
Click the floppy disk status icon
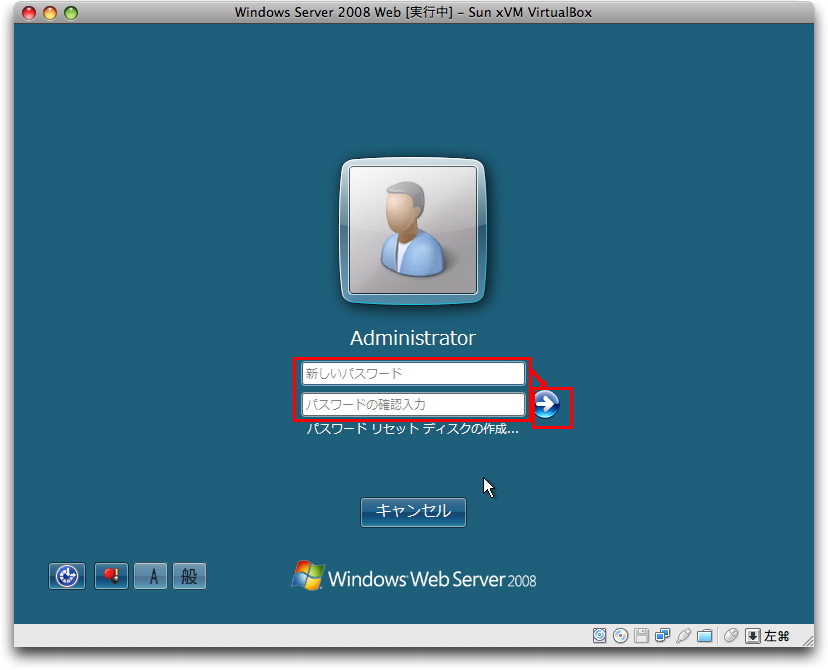[642, 635]
